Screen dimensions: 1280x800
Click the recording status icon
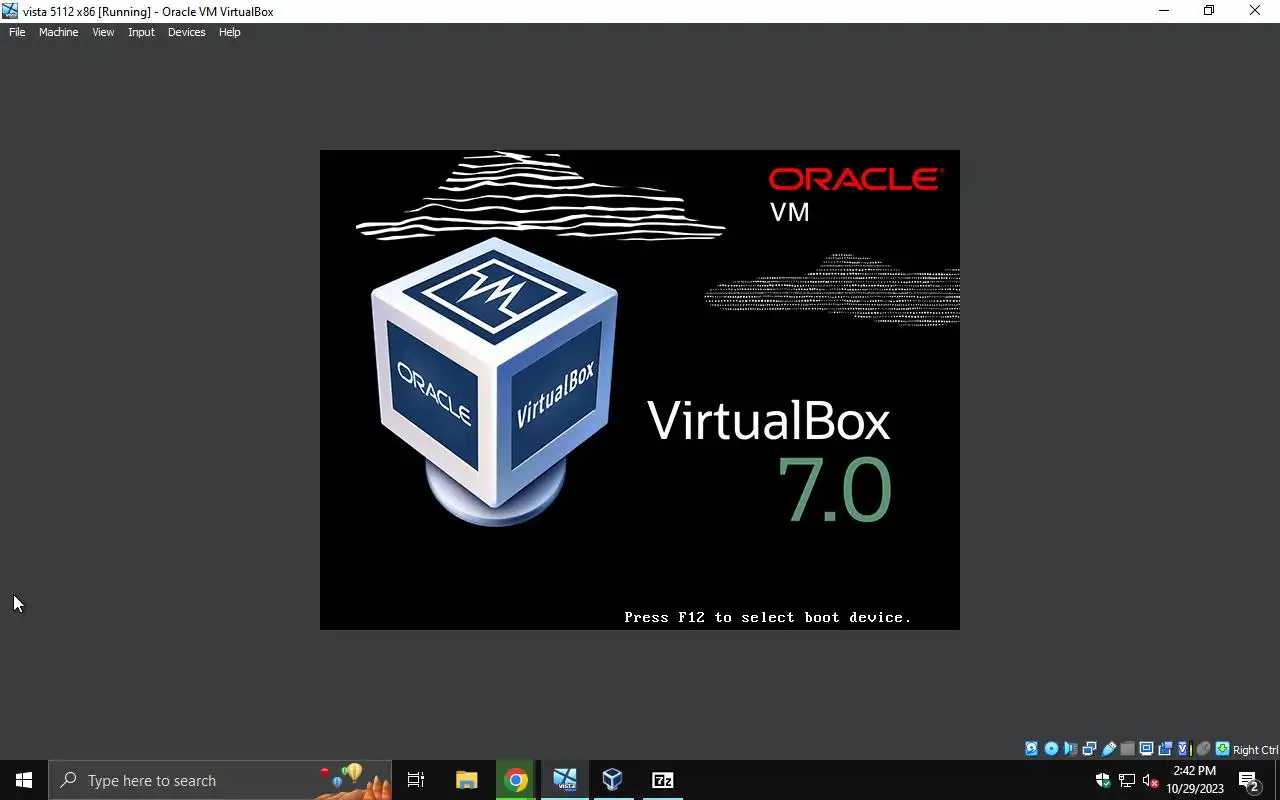click(x=1166, y=749)
